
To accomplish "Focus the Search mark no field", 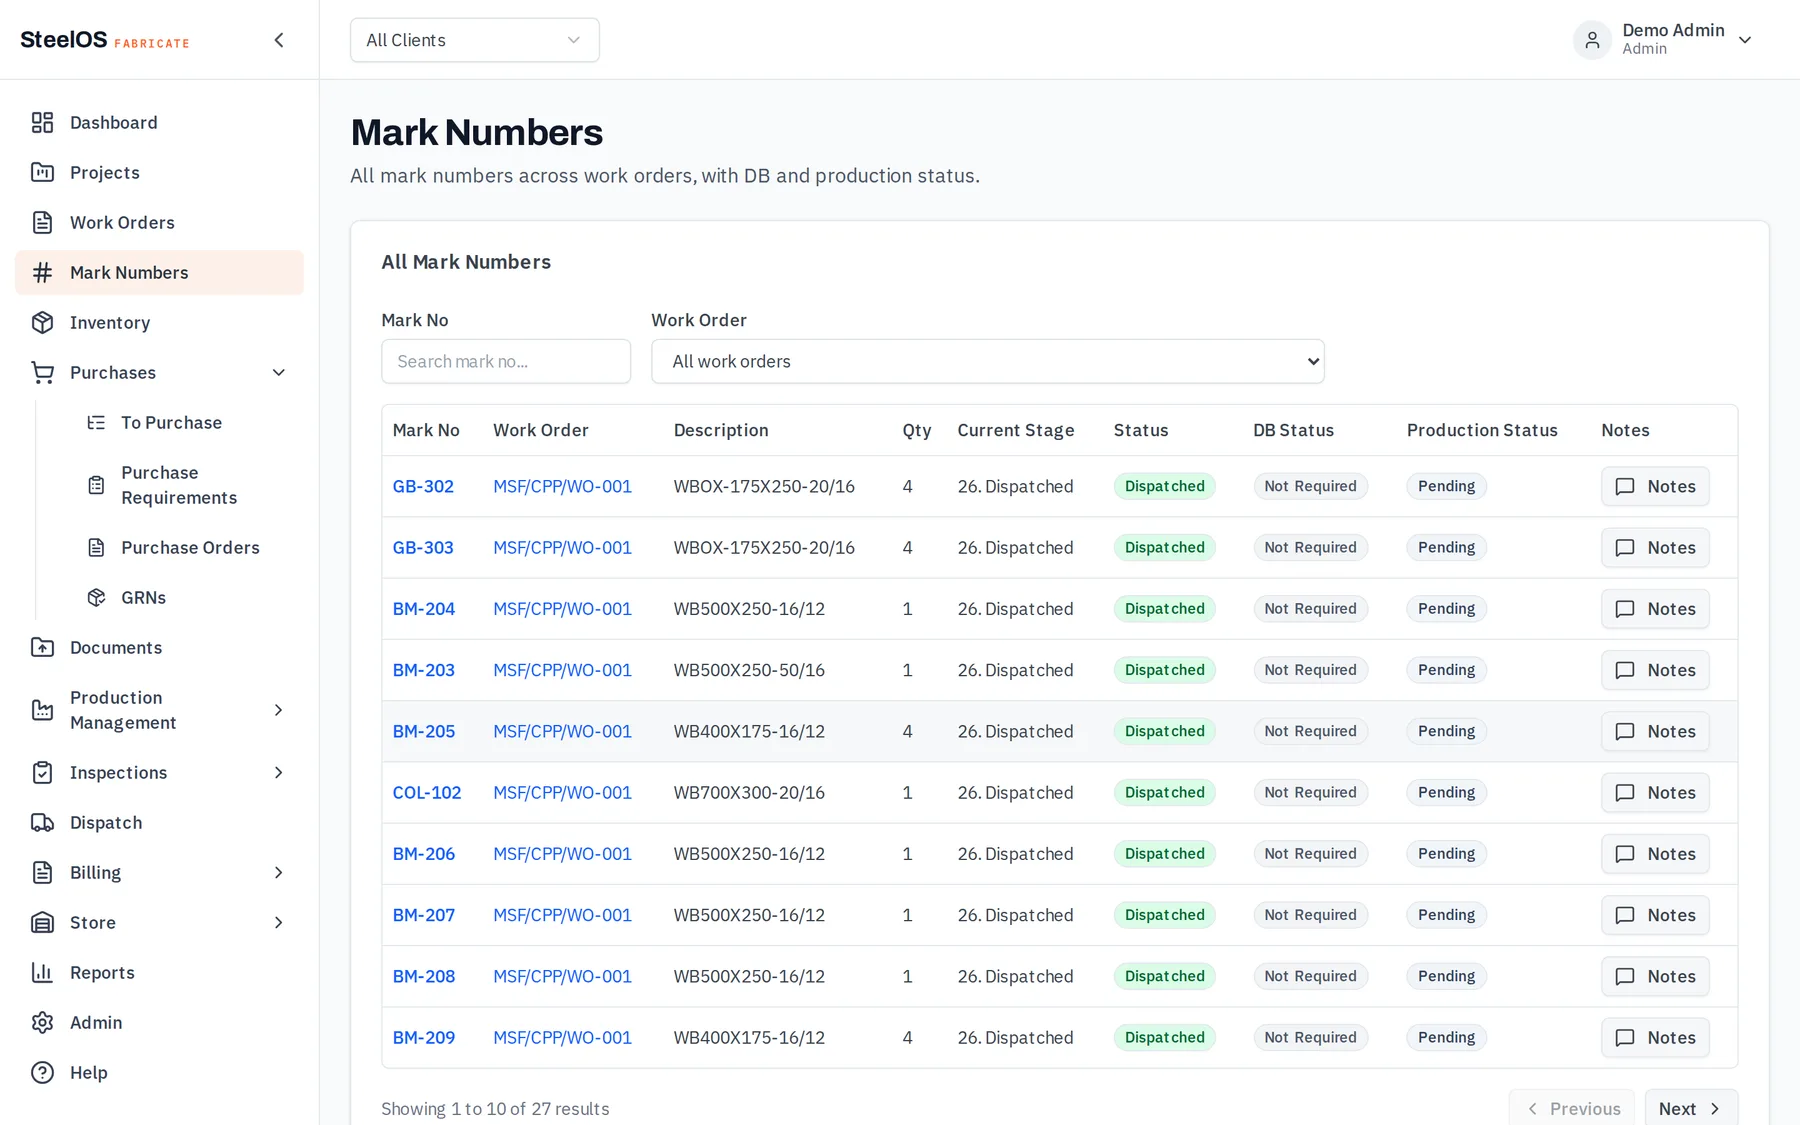I will pyautogui.click(x=506, y=361).
